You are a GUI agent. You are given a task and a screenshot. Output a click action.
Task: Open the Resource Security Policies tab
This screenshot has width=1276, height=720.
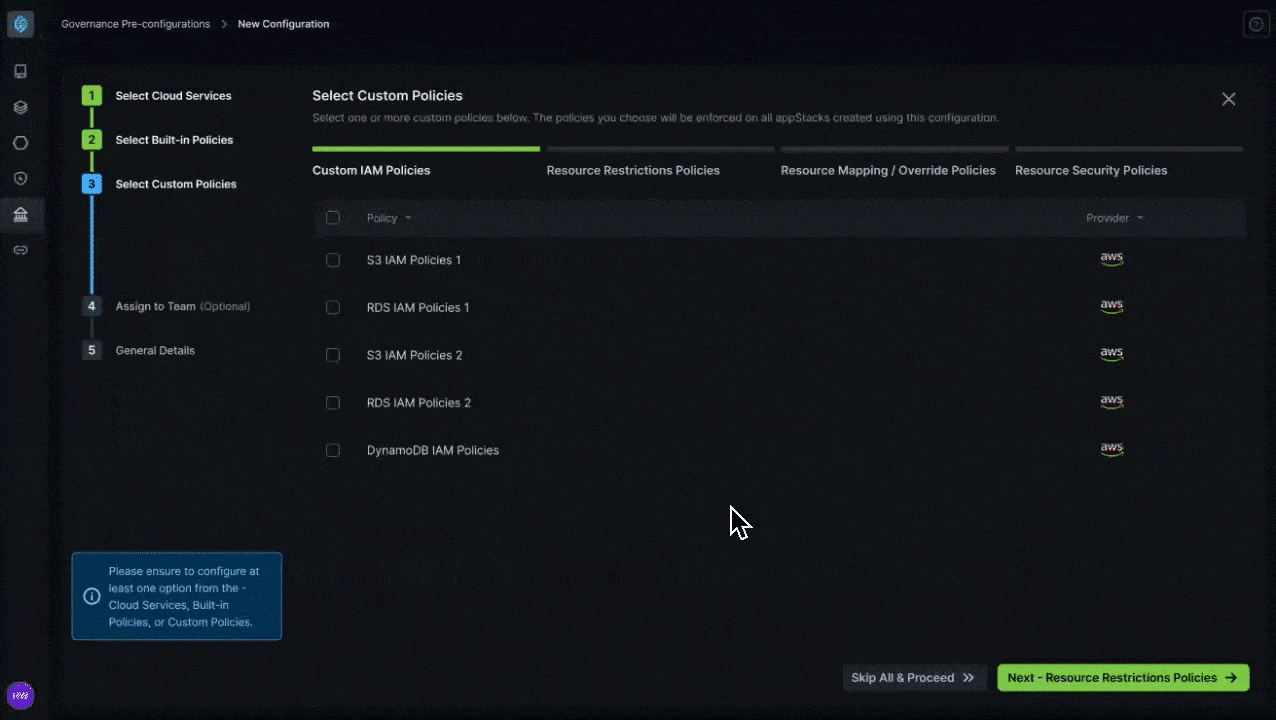tap(1091, 170)
